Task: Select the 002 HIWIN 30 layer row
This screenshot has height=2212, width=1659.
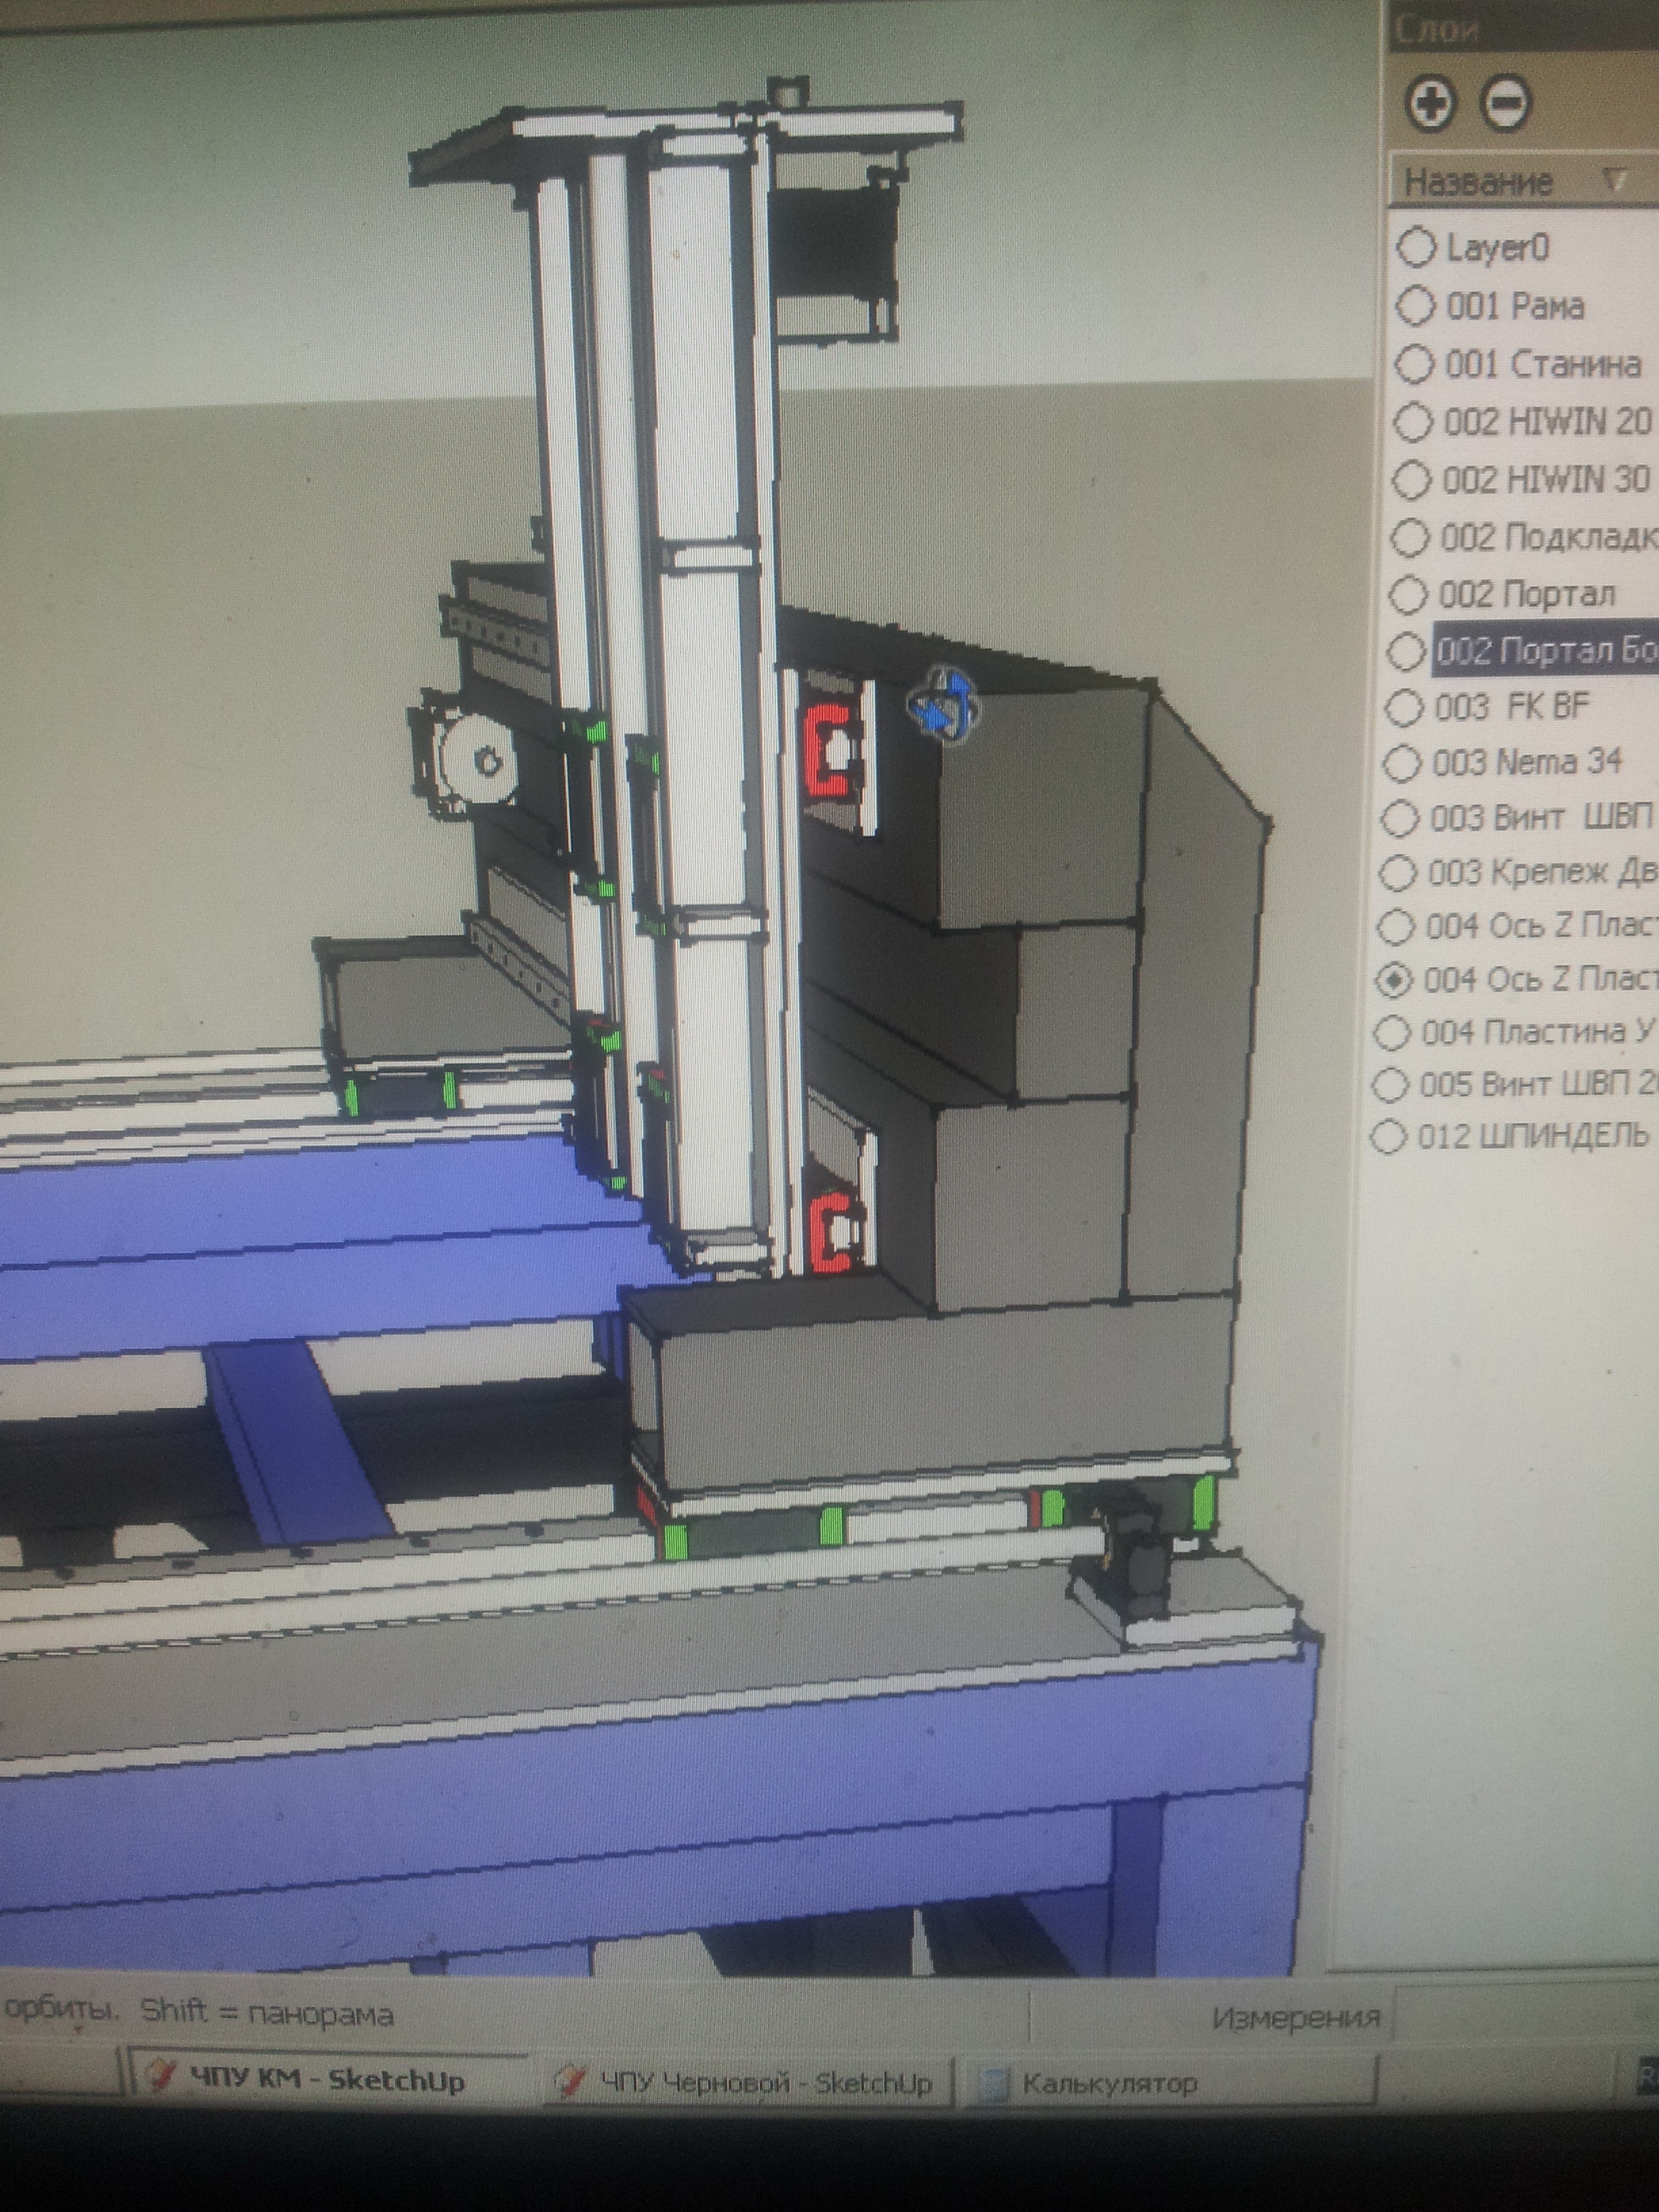Action: 1546,480
